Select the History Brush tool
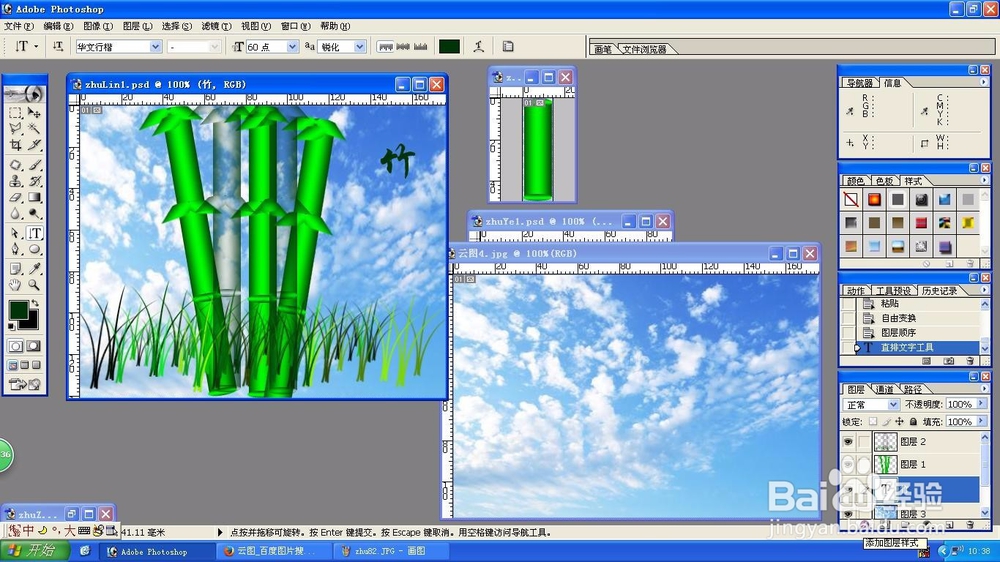Viewport: 1000px width, 562px height. (34, 181)
